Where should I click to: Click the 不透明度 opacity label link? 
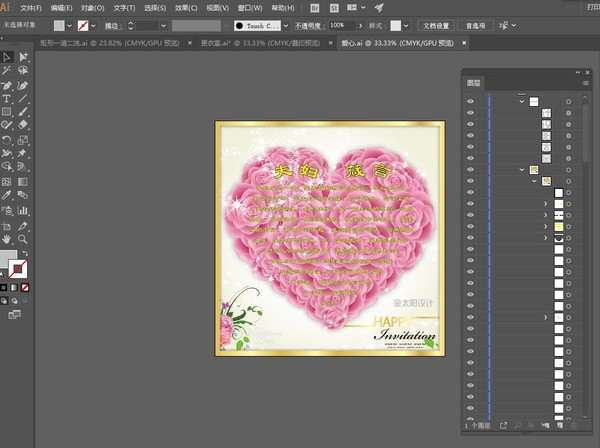click(x=309, y=26)
